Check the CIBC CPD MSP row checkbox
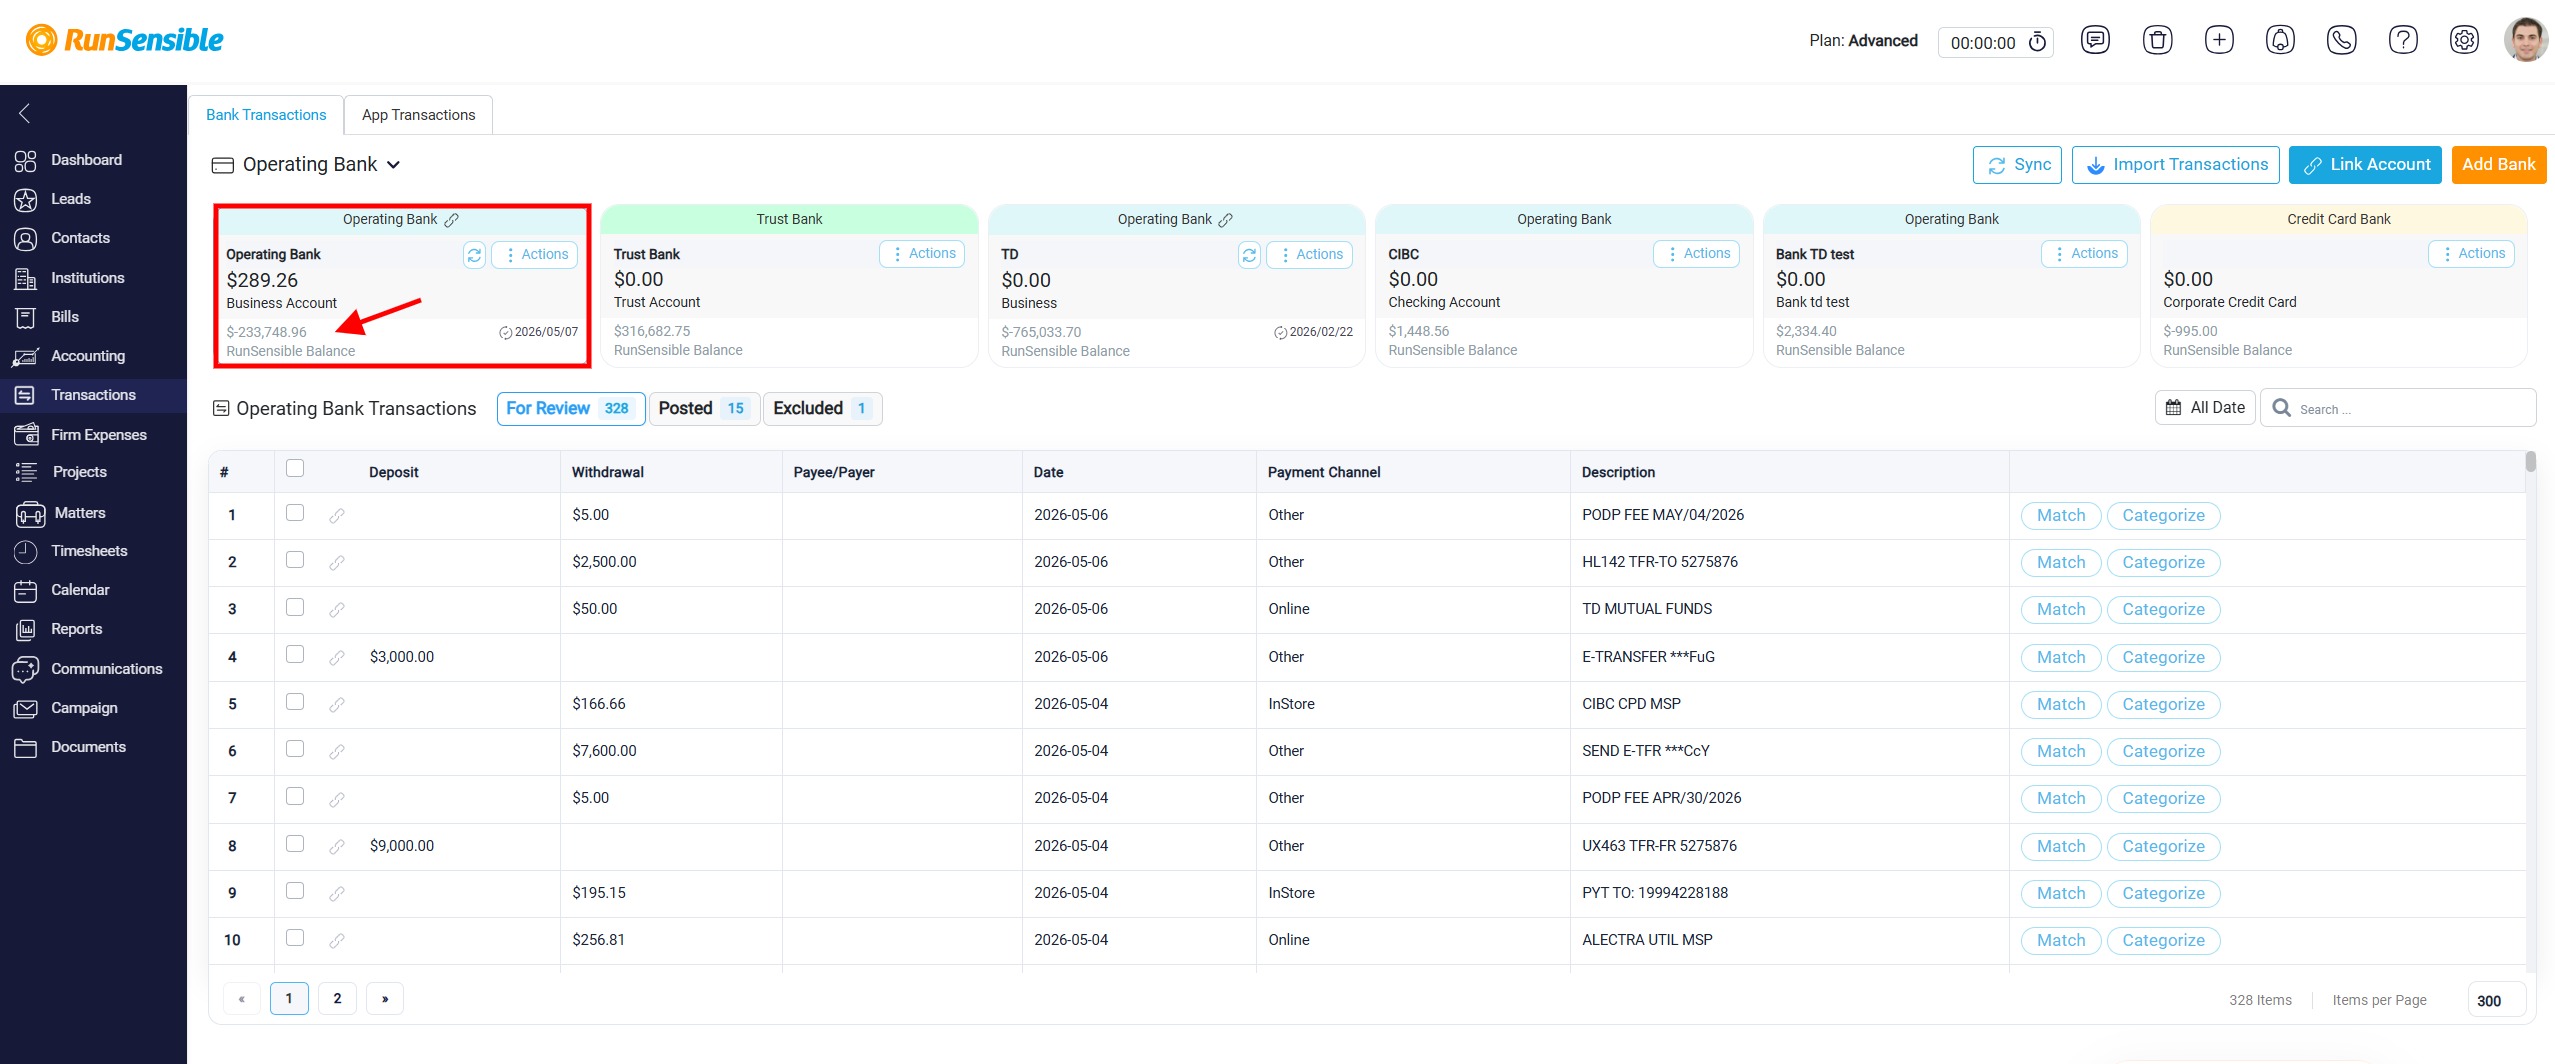Screen dimensions: 2555x1064 (x=295, y=701)
